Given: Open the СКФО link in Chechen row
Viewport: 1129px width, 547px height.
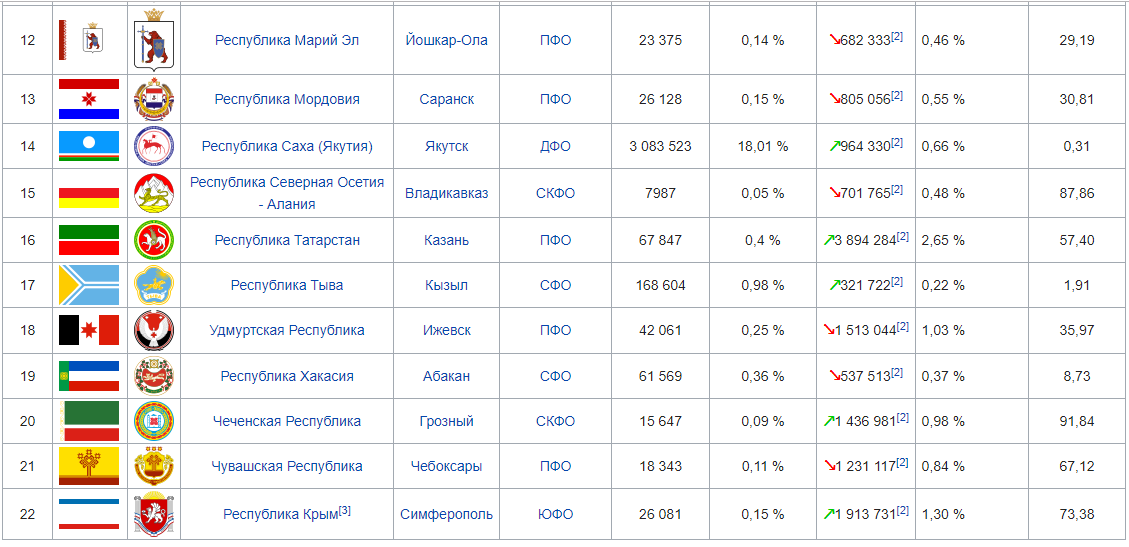Looking at the screenshot, I should [555, 421].
